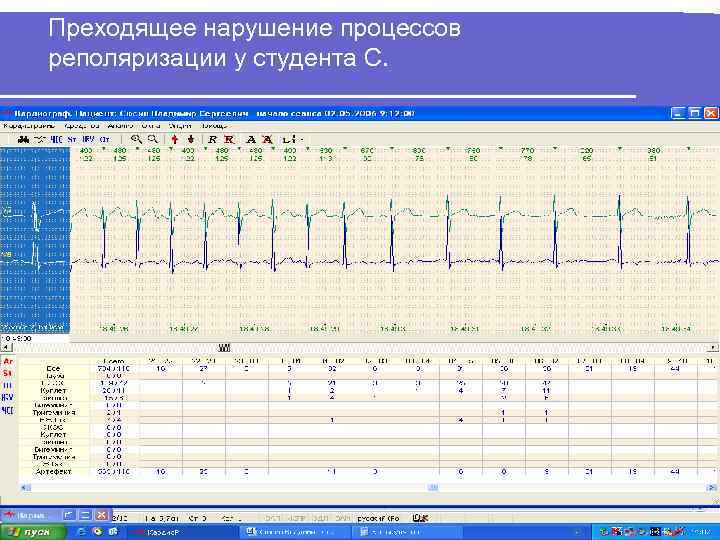Open the QT analysis toolbar button
This screenshot has width=720, height=540.
[x=105, y=139]
